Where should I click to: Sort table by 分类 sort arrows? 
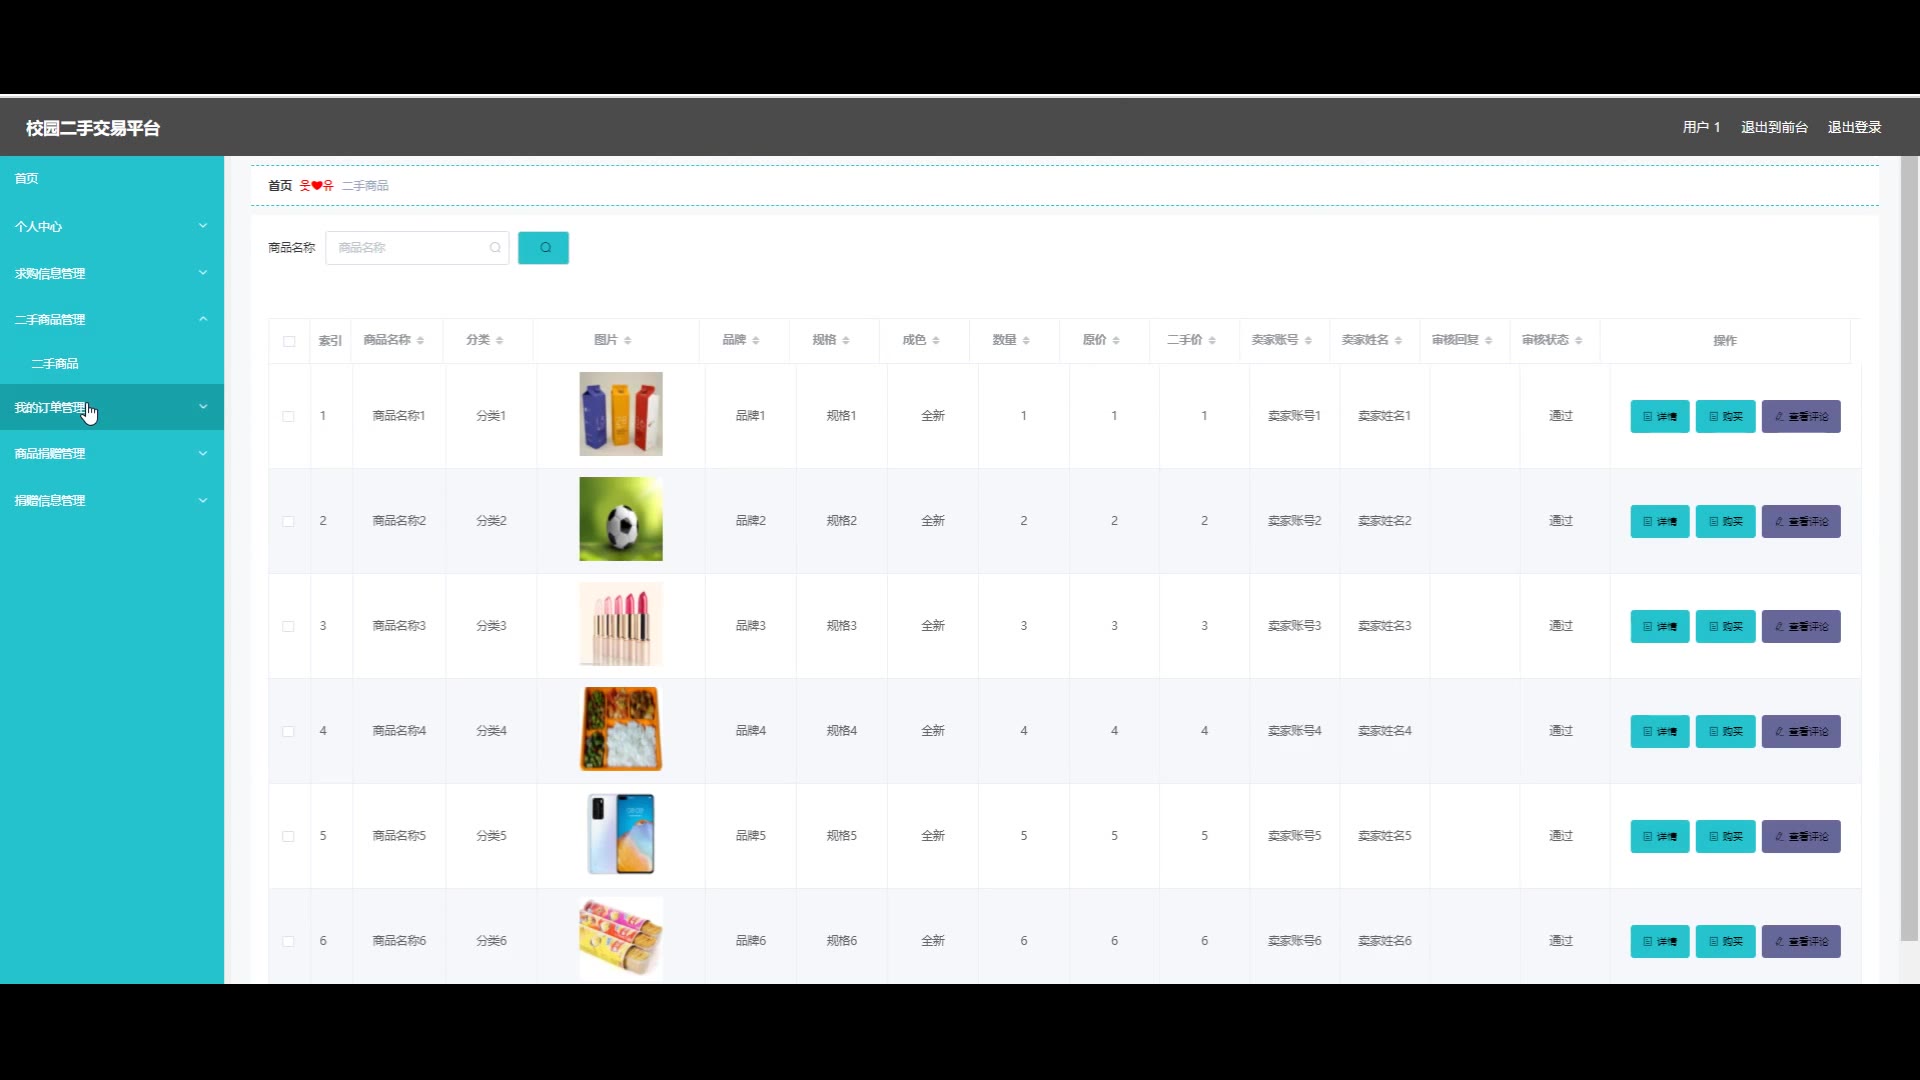click(x=499, y=341)
